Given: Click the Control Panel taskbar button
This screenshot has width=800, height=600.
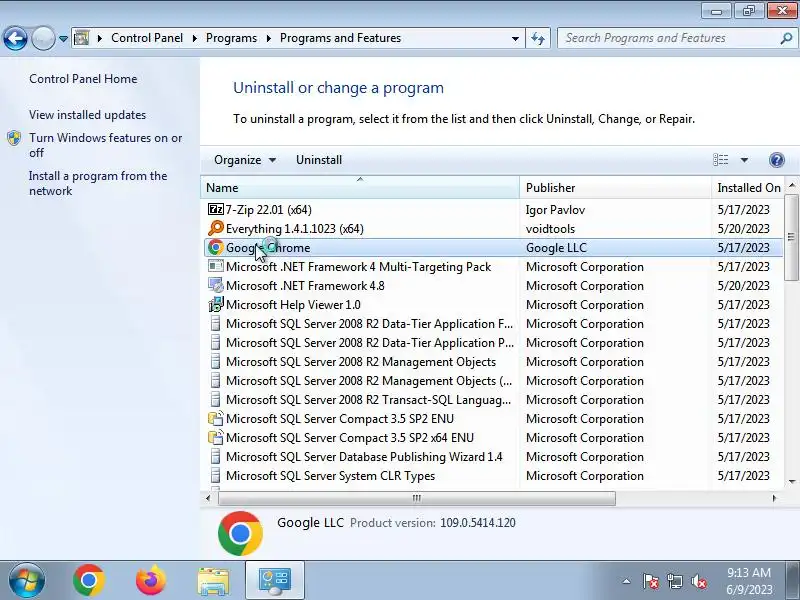Looking at the screenshot, I should pos(275,581).
